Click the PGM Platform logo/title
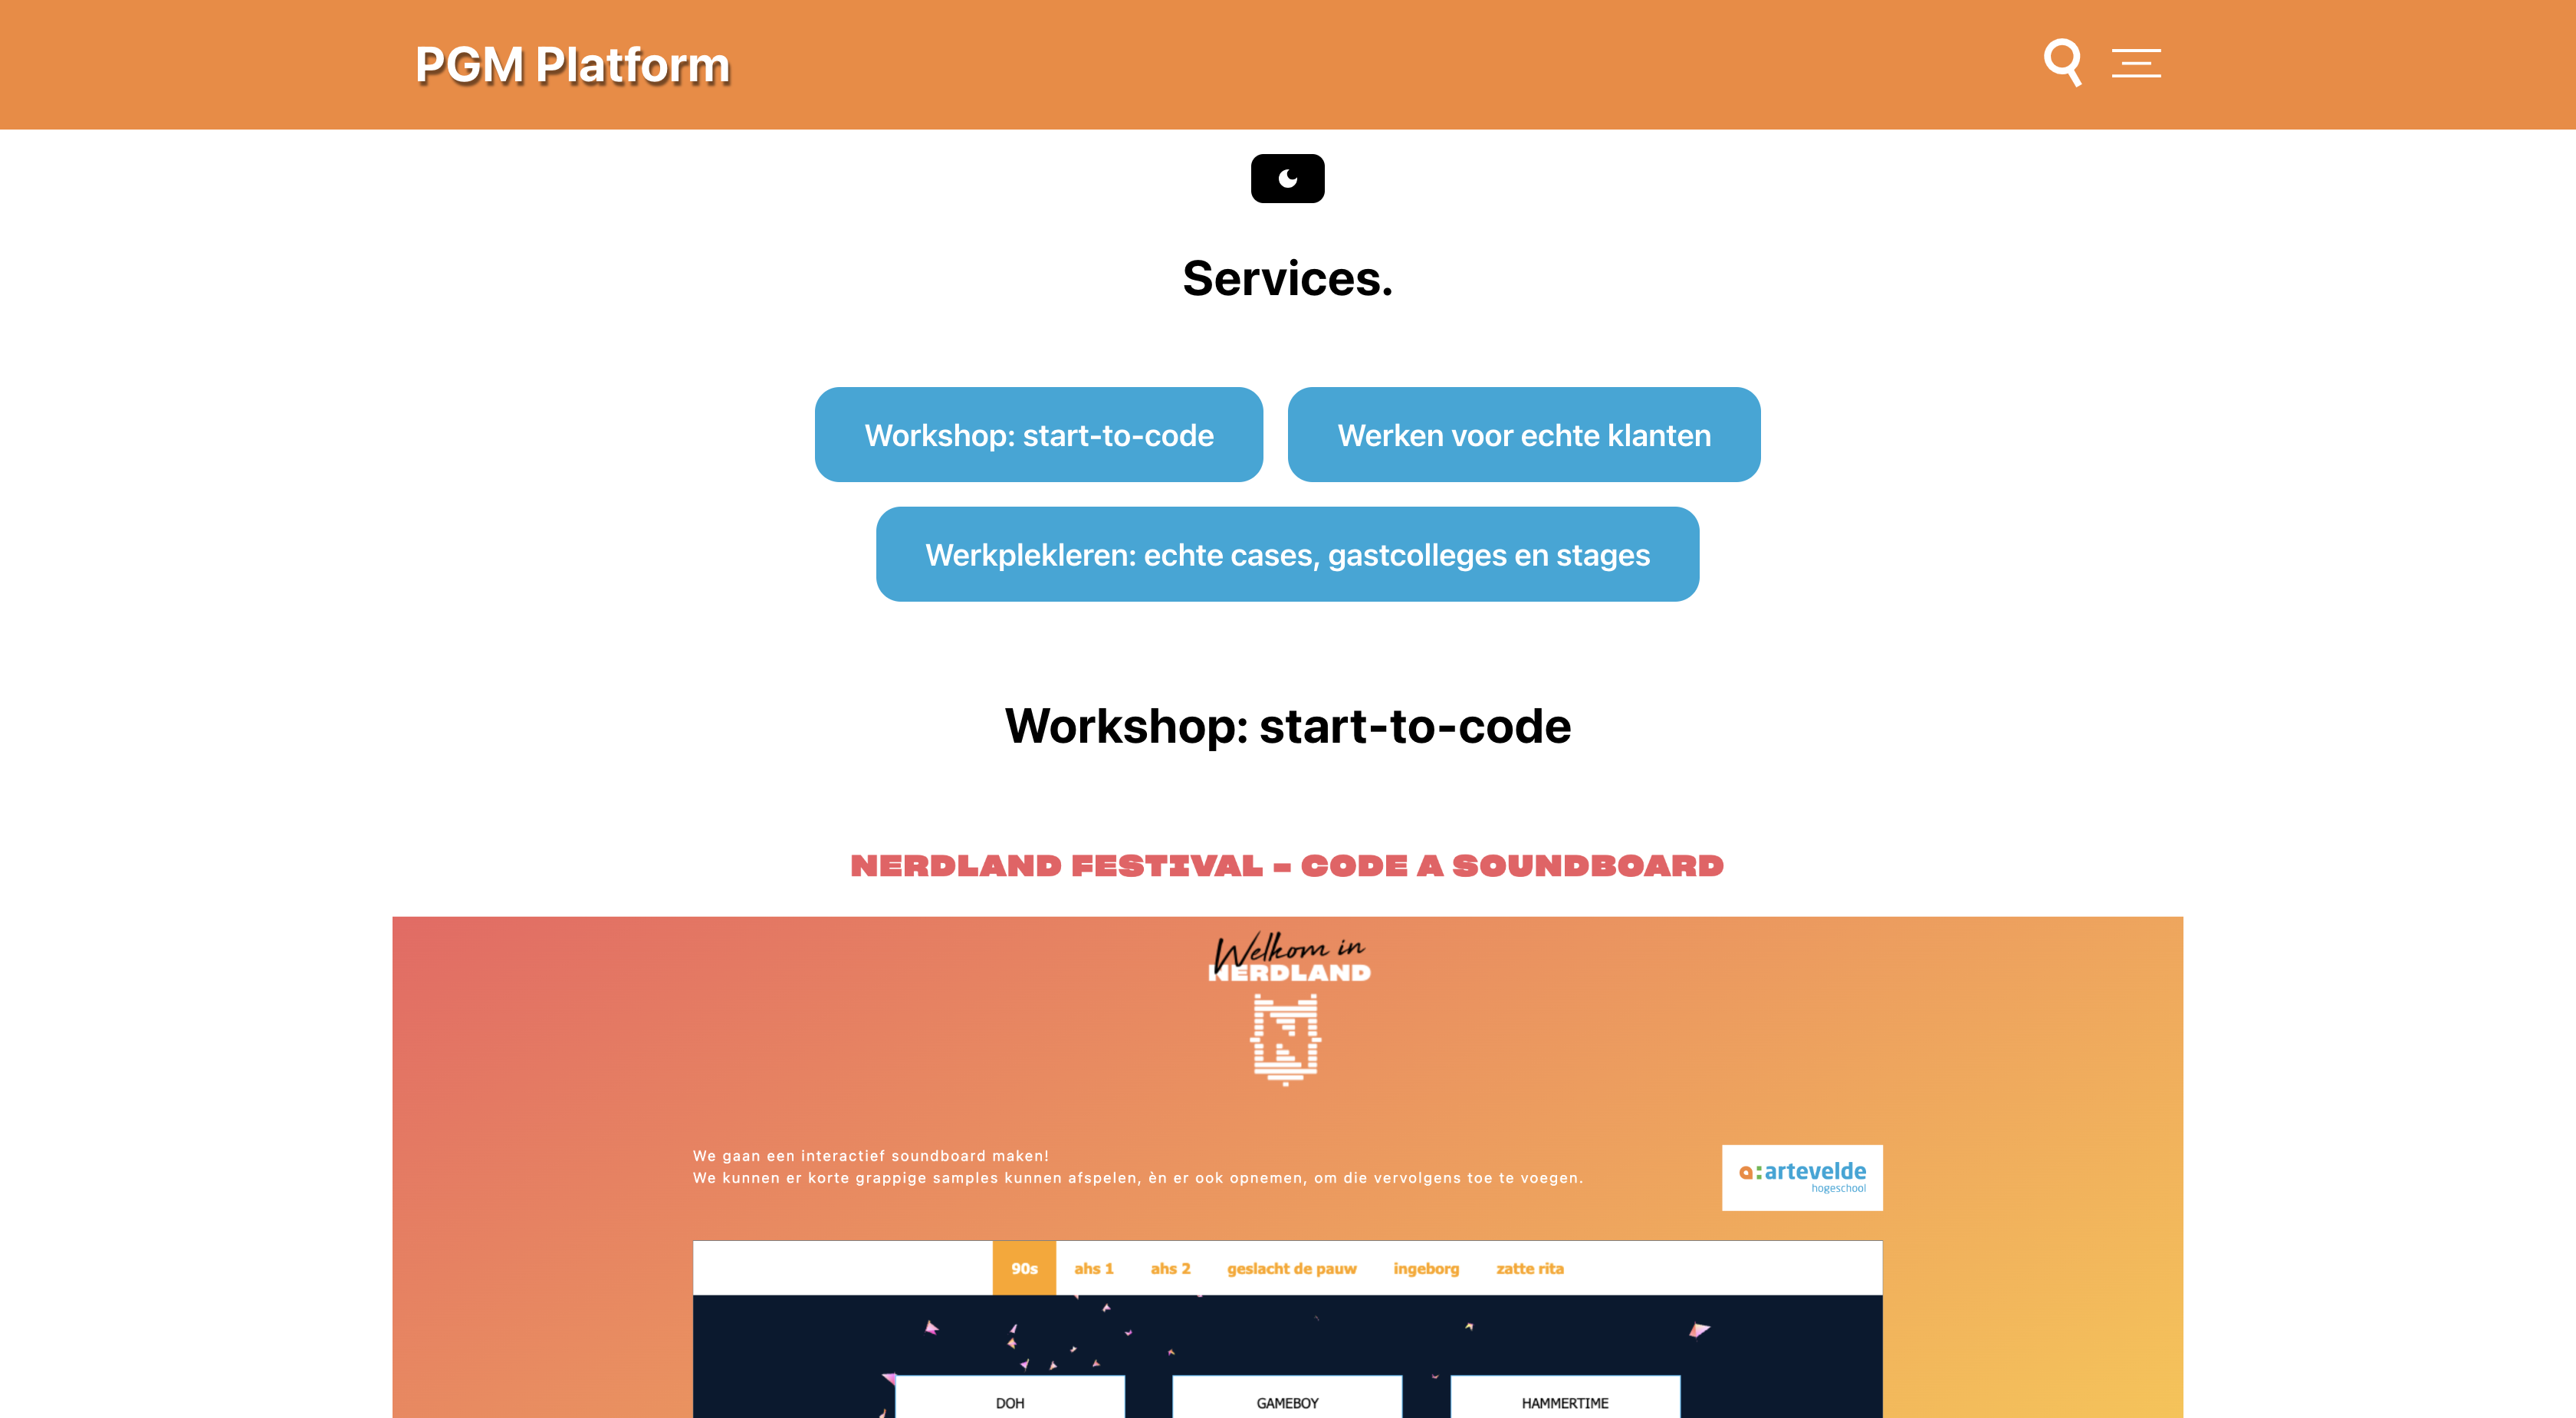Image resolution: width=2576 pixels, height=1418 pixels. (571, 63)
